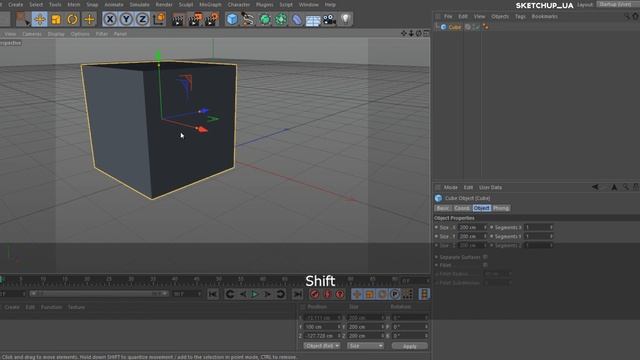Click the floor environment grid icon
Screen dimensions: 640x360
point(313,20)
